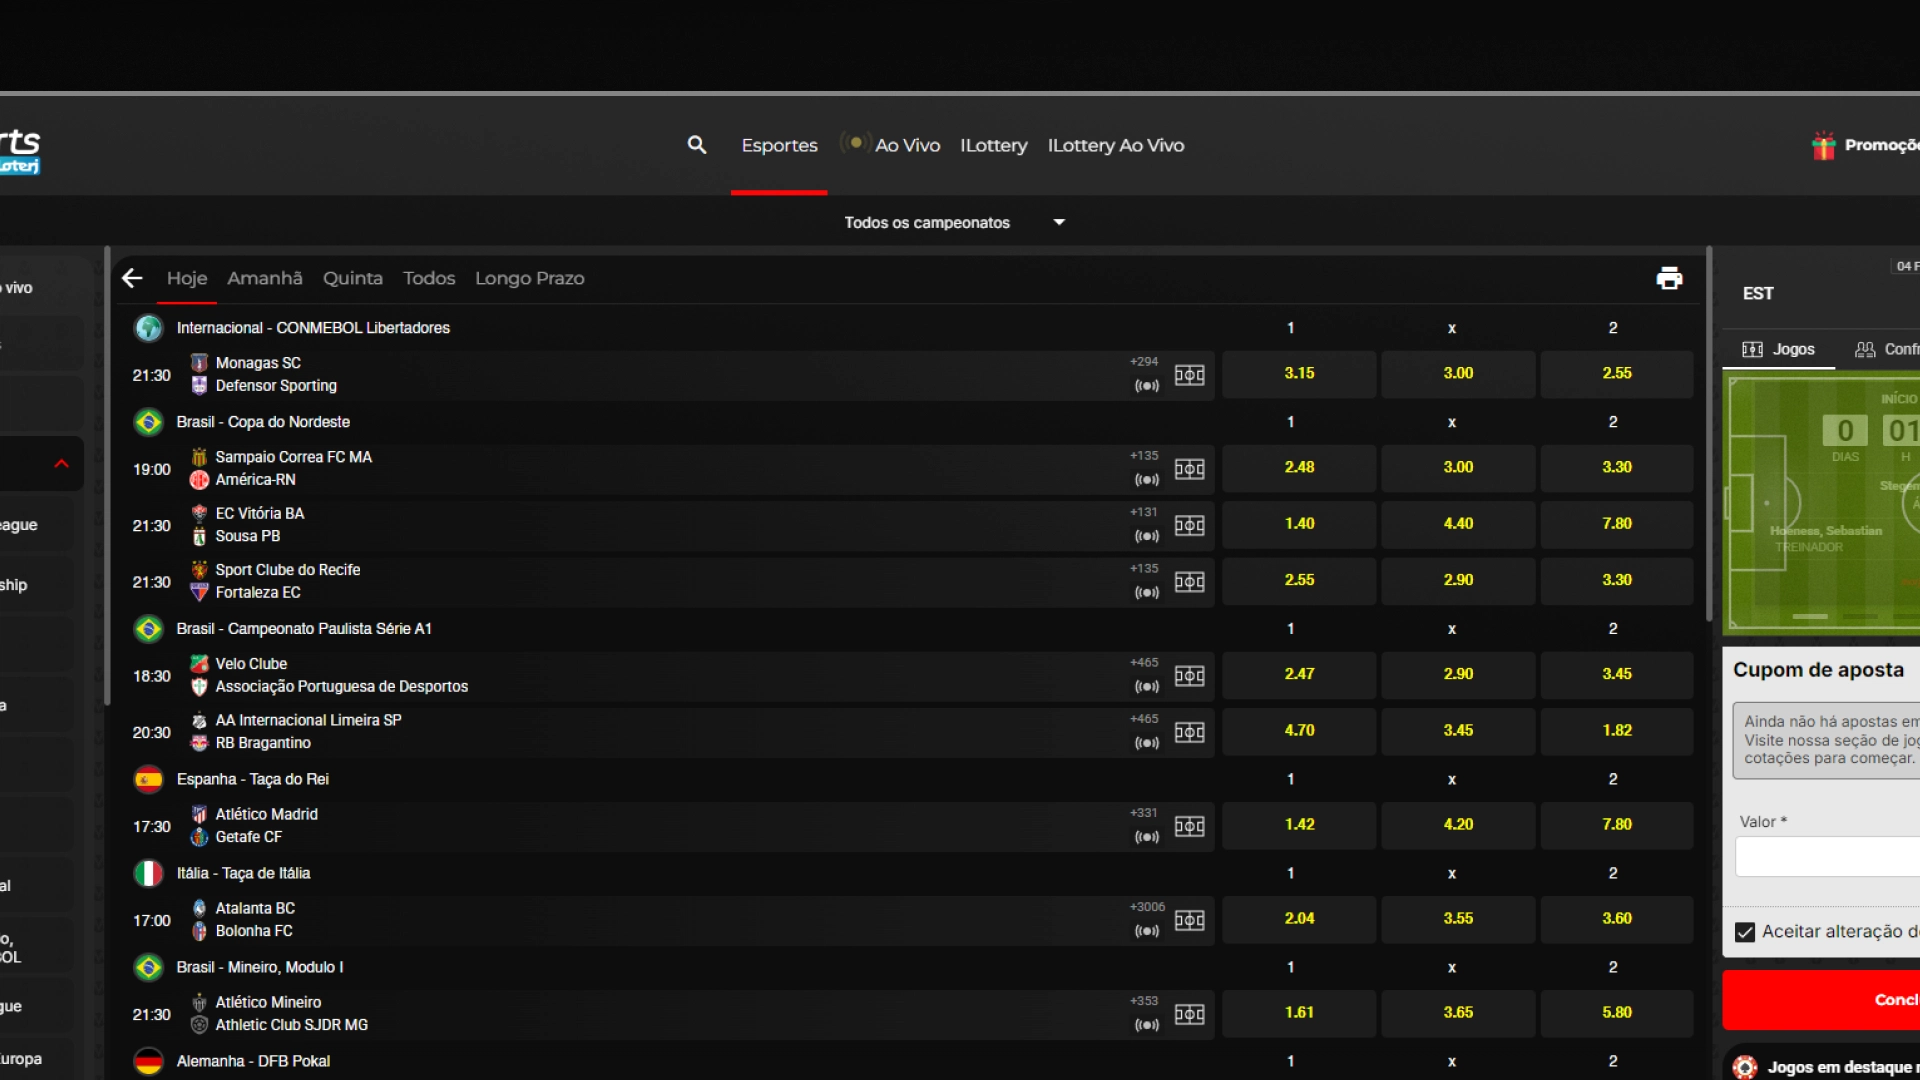This screenshot has width=1920, height=1080.
Task: Click Spain flag next to Taça do Rei
Action: tap(149, 779)
